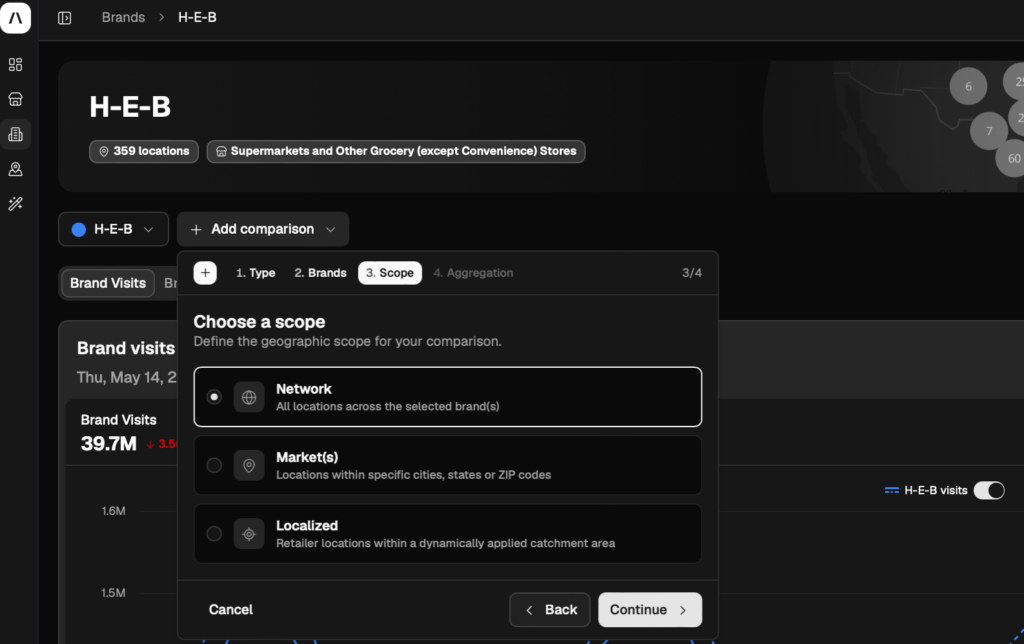Click the blue H-E-B color dot
This screenshot has height=644, width=1024.
(x=78, y=230)
